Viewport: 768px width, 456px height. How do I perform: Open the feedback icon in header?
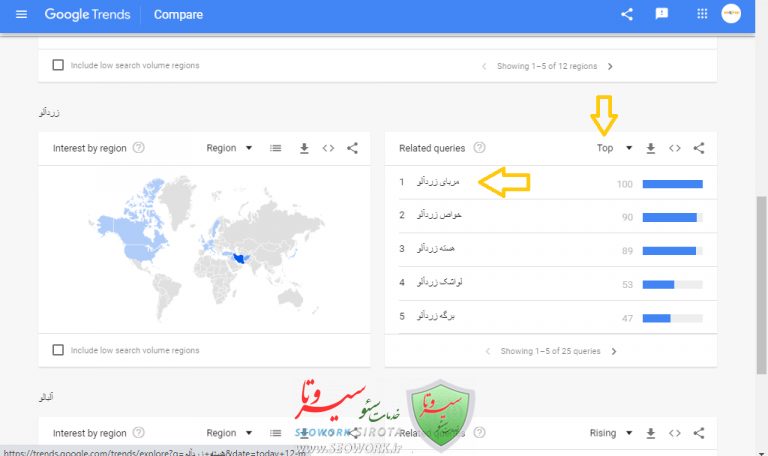coord(661,14)
